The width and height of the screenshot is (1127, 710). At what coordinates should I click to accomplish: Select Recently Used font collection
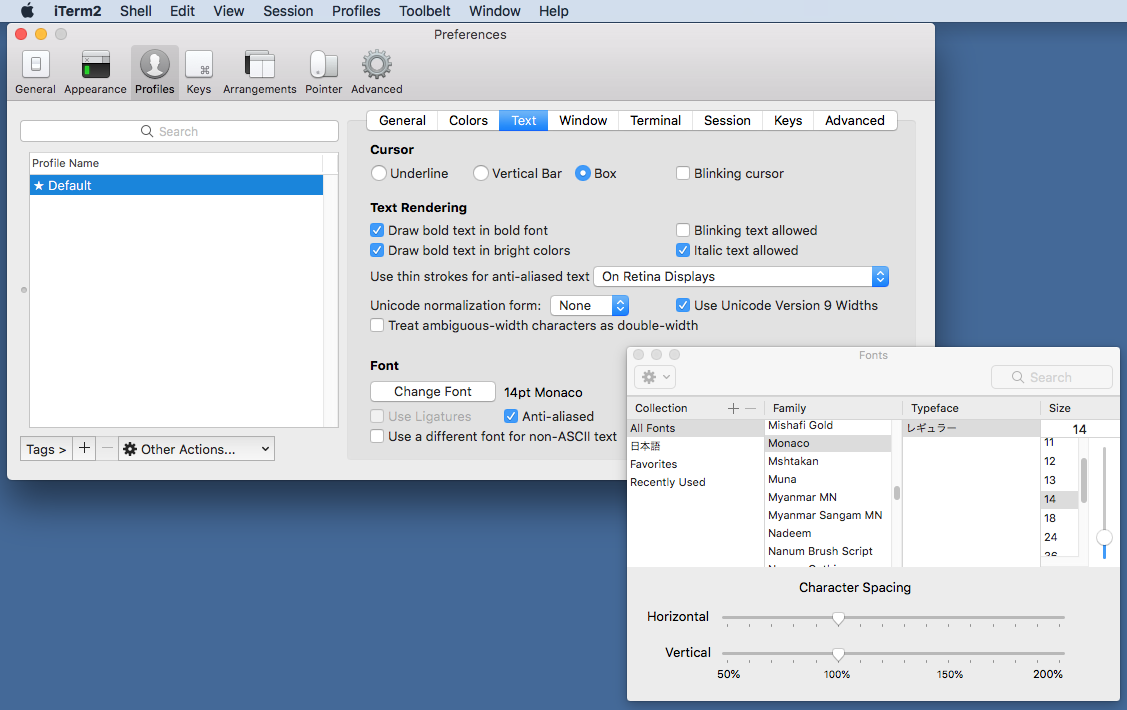point(693,482)
